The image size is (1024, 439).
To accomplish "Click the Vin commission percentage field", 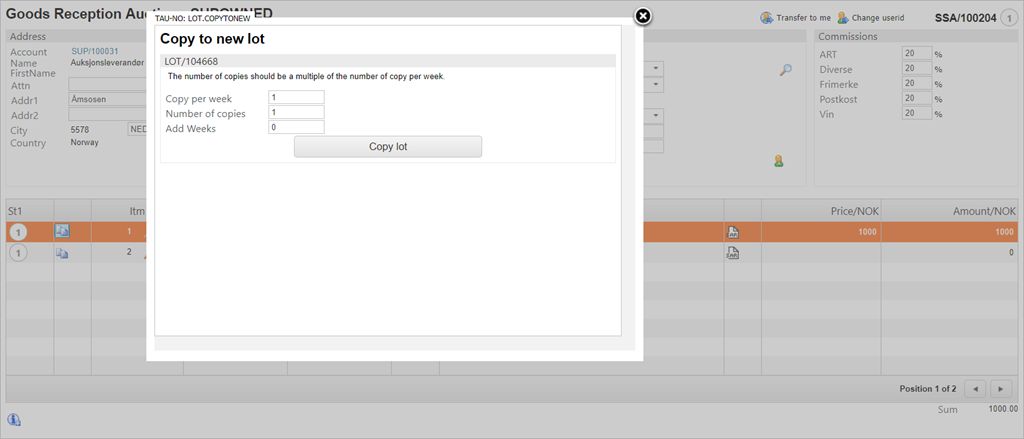I will click(916, 114).
